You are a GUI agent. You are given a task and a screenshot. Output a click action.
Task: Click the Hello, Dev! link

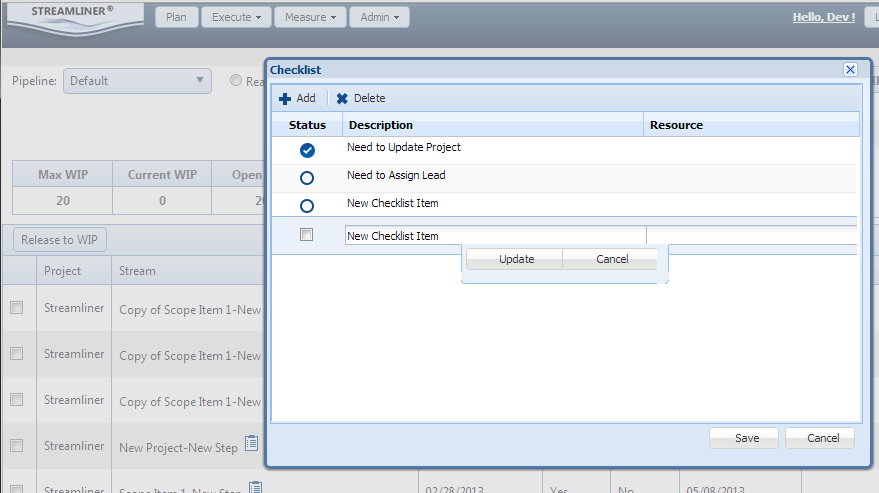click(824, 17)
